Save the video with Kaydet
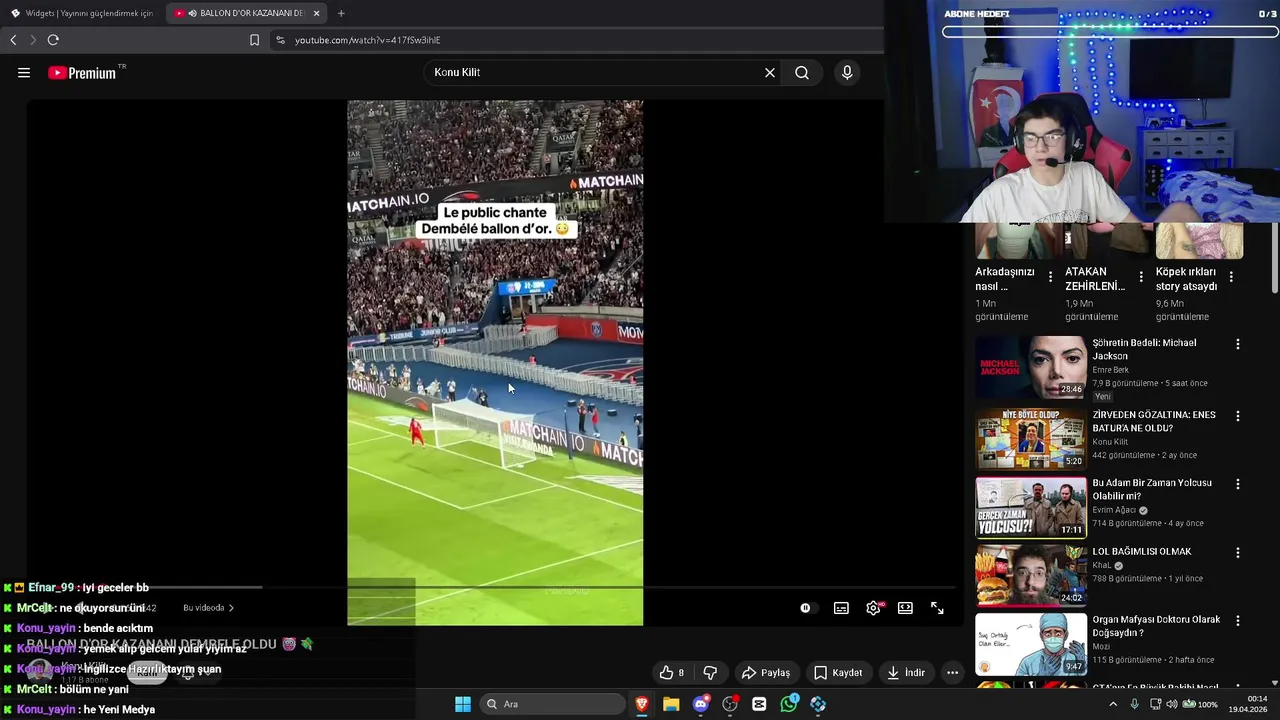1280x720 pixels. (838, 673)
